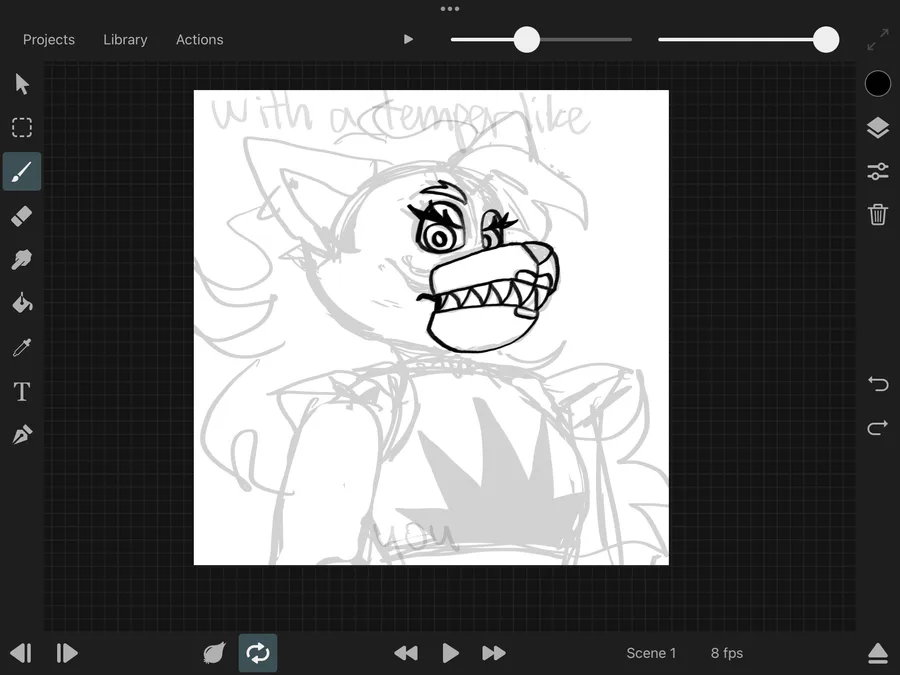
Task: Click the small play triangle beside the sliders
Action: coord(408,39)
